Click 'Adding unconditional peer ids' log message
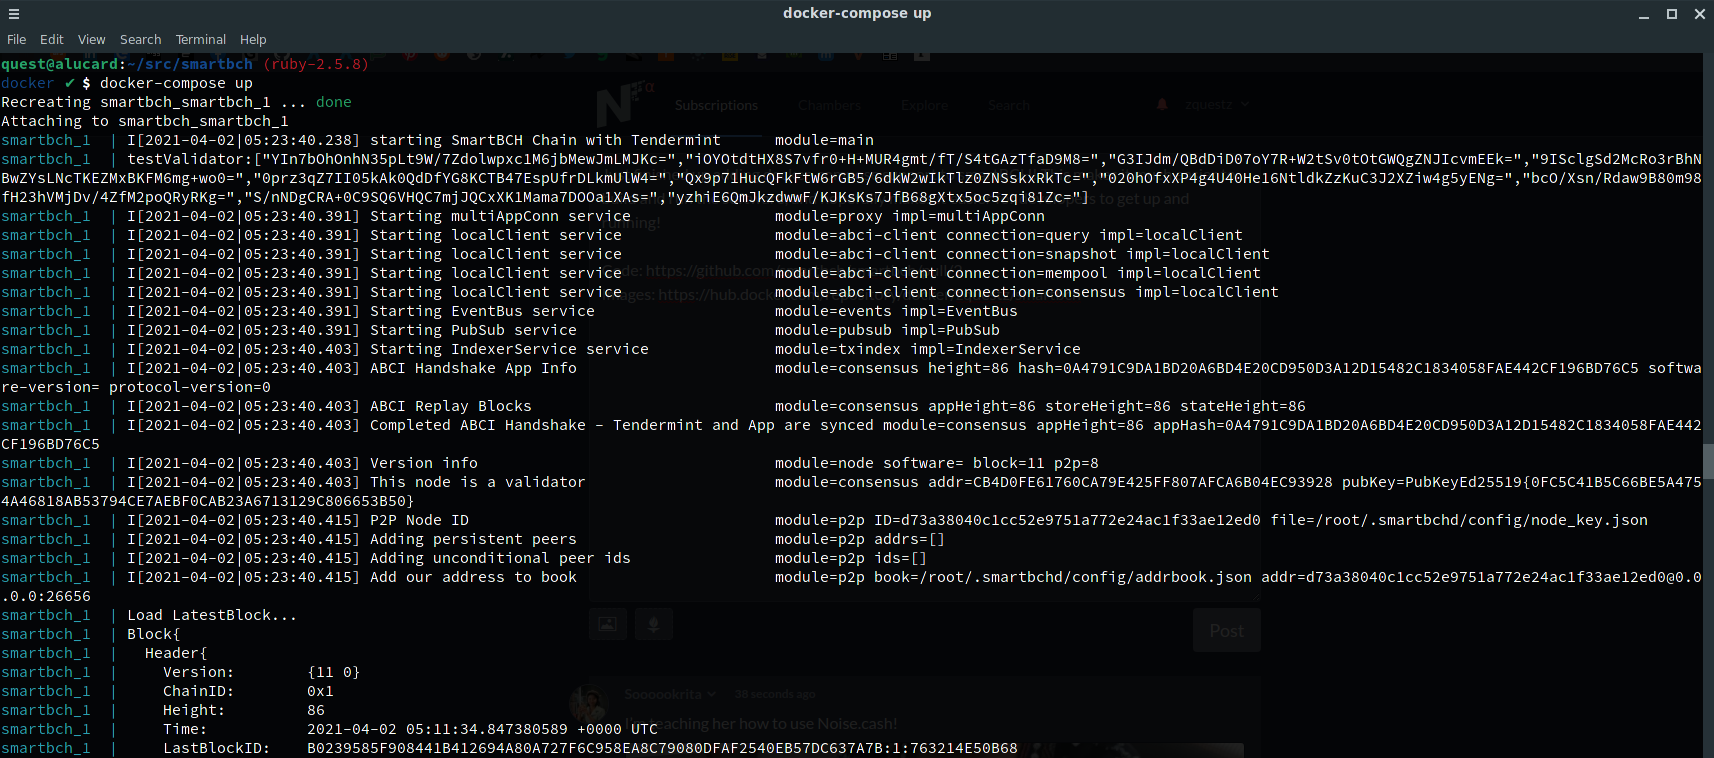The width and height of the screenshot is (1714, 758). click(x=500, y=558)
